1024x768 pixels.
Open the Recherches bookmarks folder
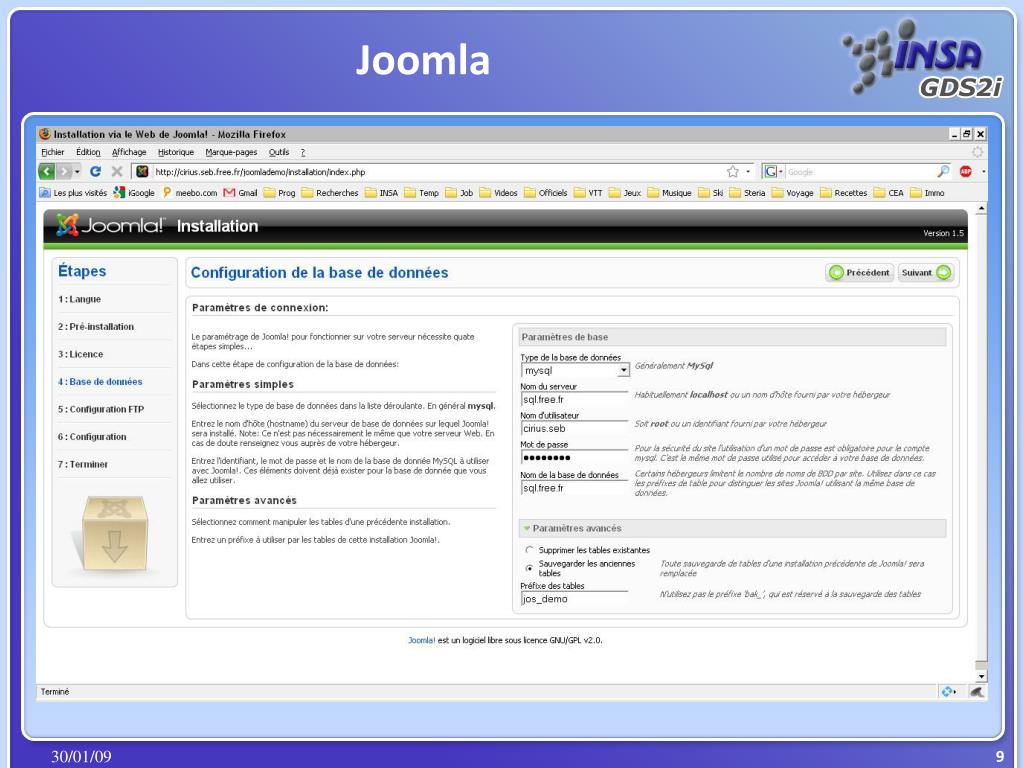click(330, 193)
